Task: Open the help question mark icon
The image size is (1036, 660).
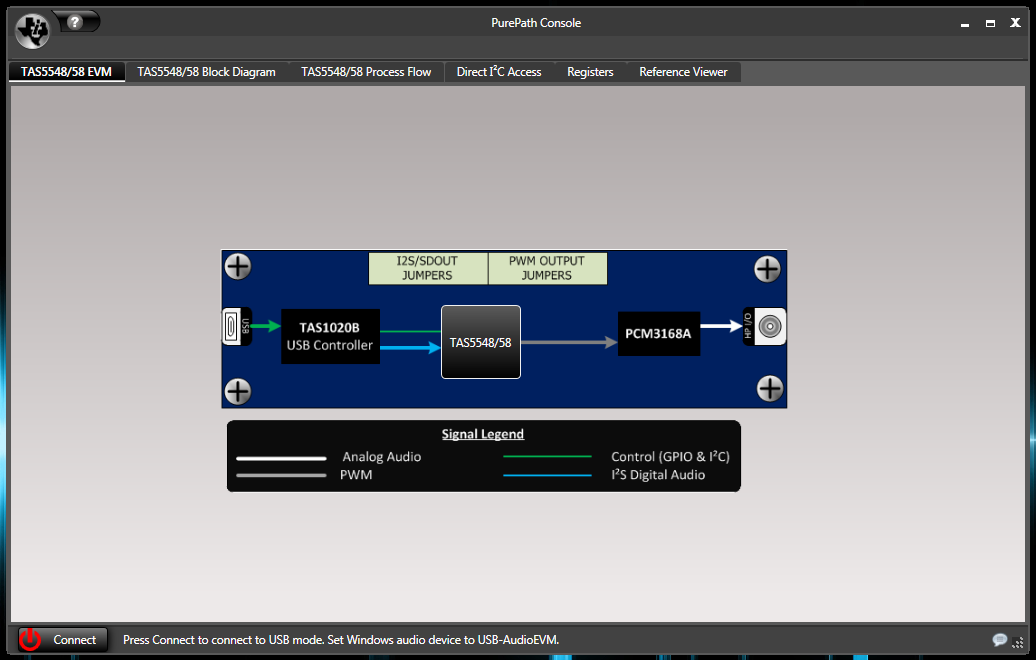Action: (x=76, y=20)
